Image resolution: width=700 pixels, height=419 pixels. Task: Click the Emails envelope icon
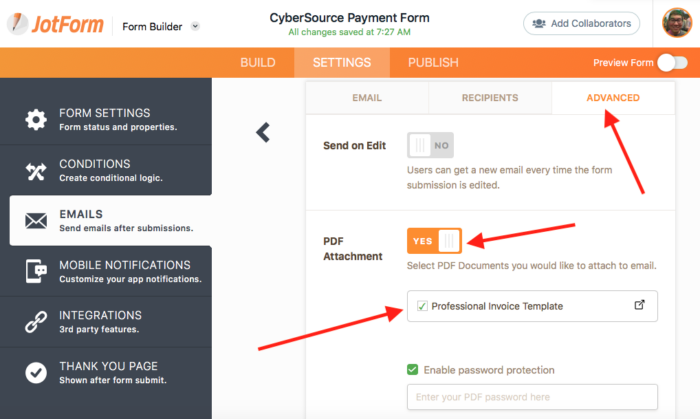click(x=36, y=221)
